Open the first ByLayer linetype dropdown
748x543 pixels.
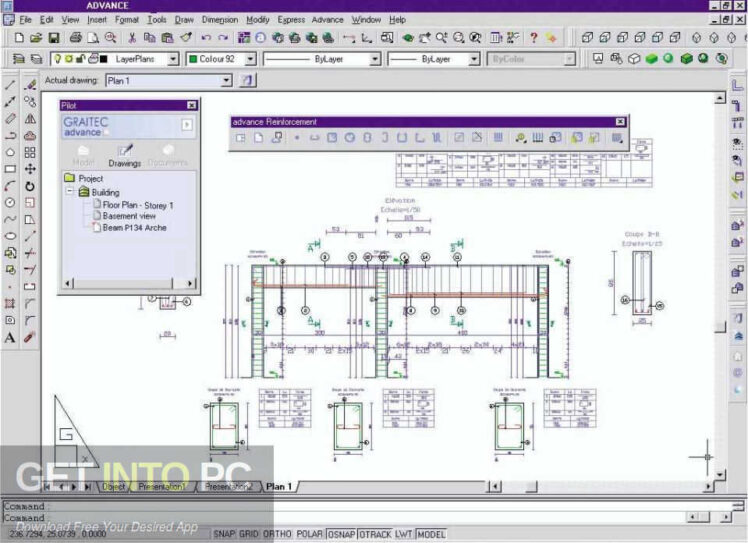pyautogui.click(x=375, y=59)
